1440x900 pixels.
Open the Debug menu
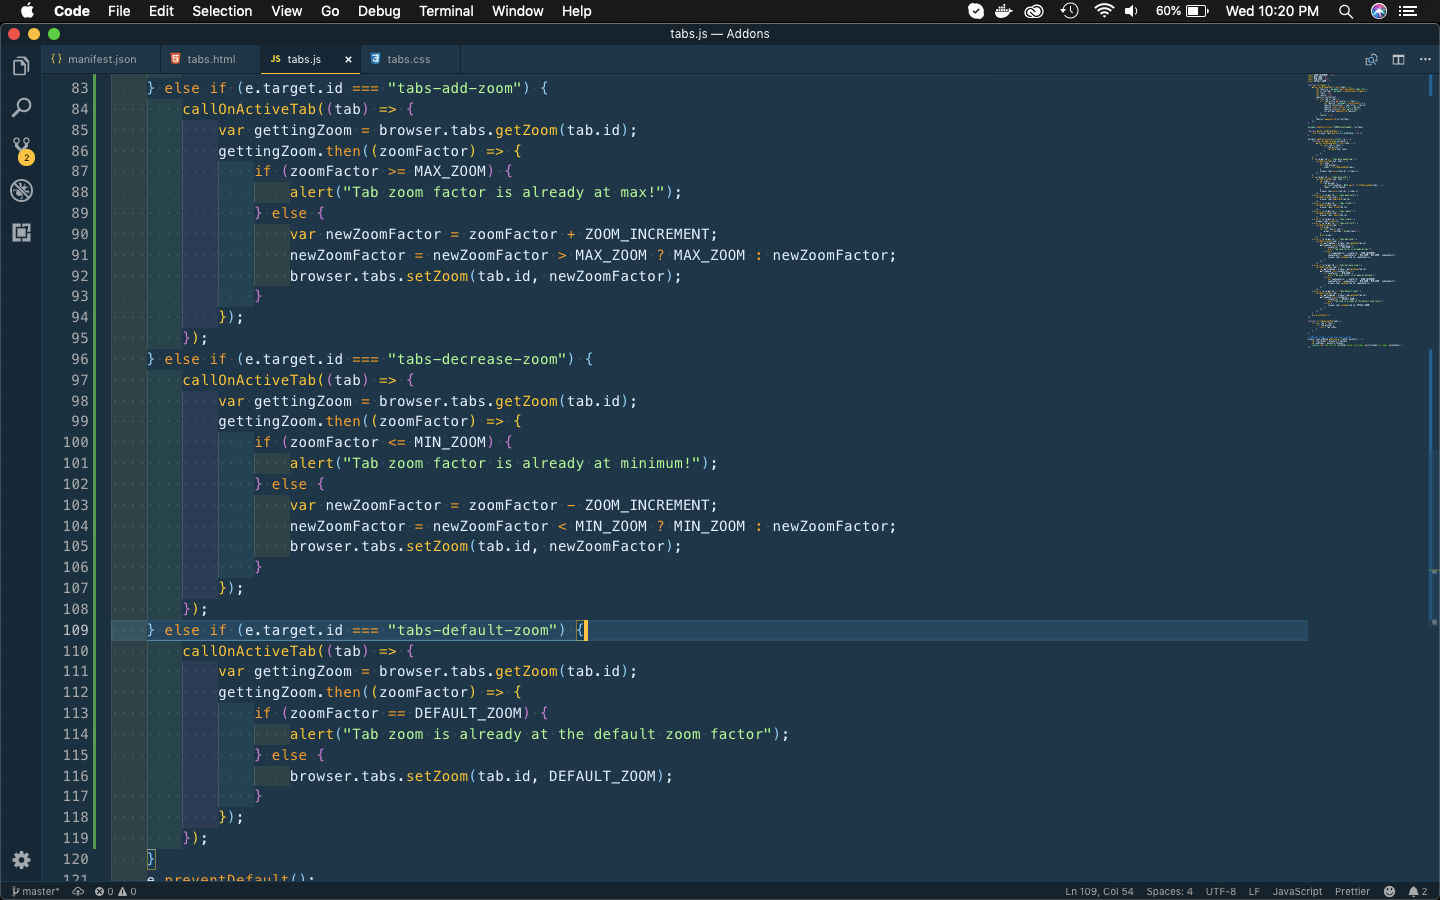point(379,11)
